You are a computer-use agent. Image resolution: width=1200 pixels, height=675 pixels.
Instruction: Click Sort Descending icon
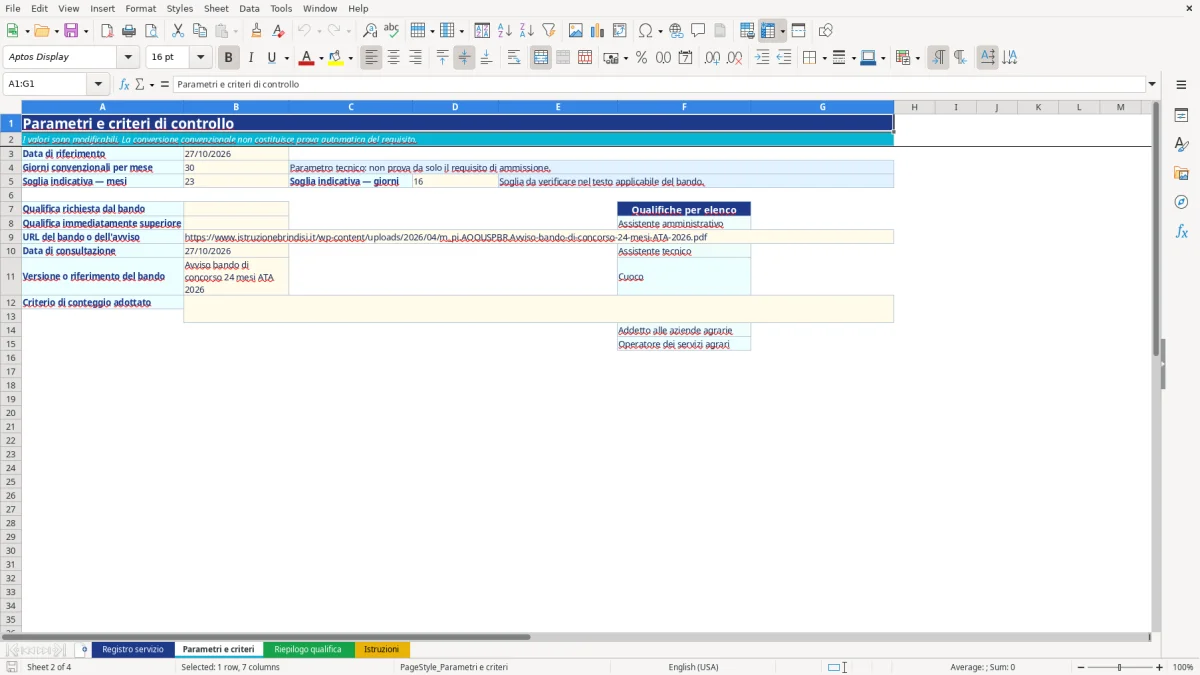527,31
